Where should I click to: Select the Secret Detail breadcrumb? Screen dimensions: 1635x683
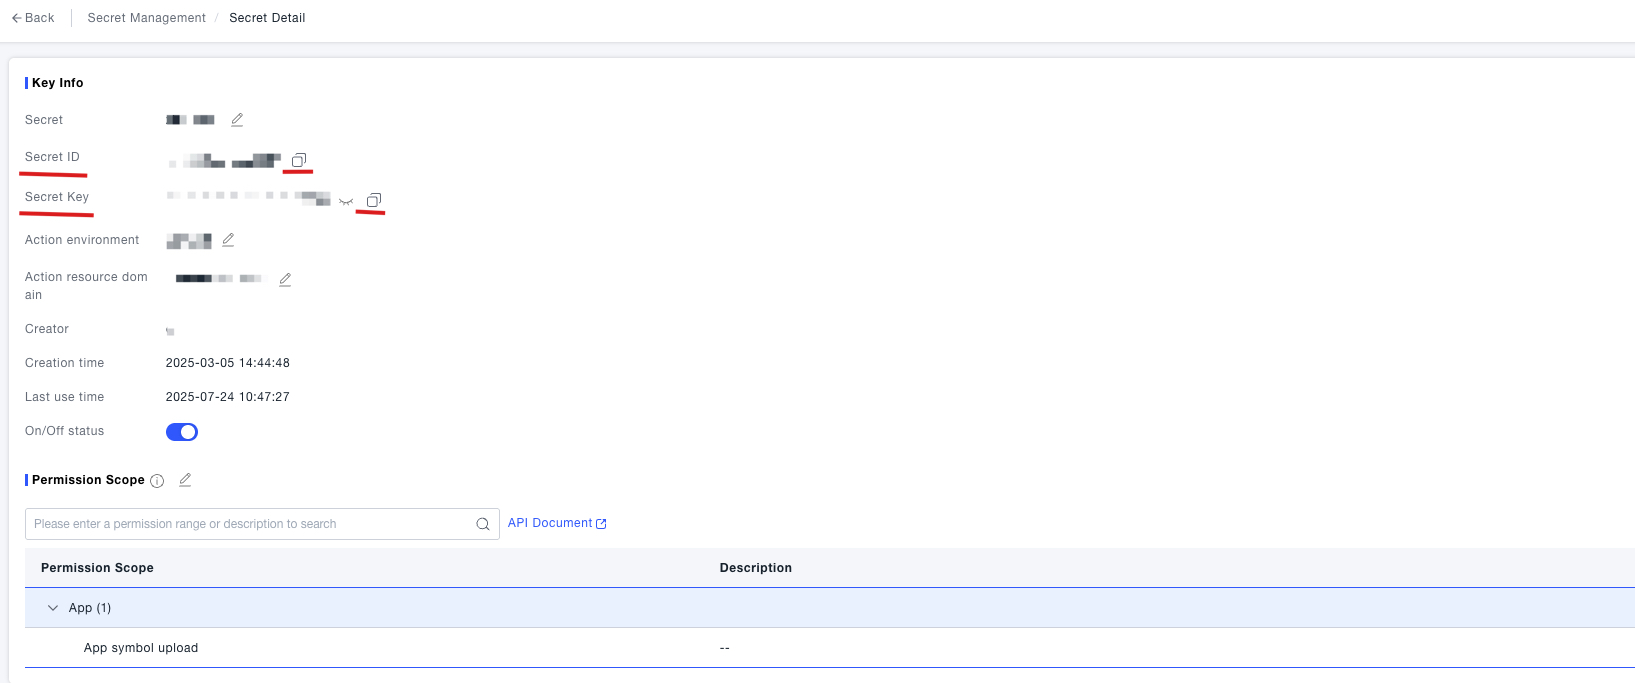[267, 18]
